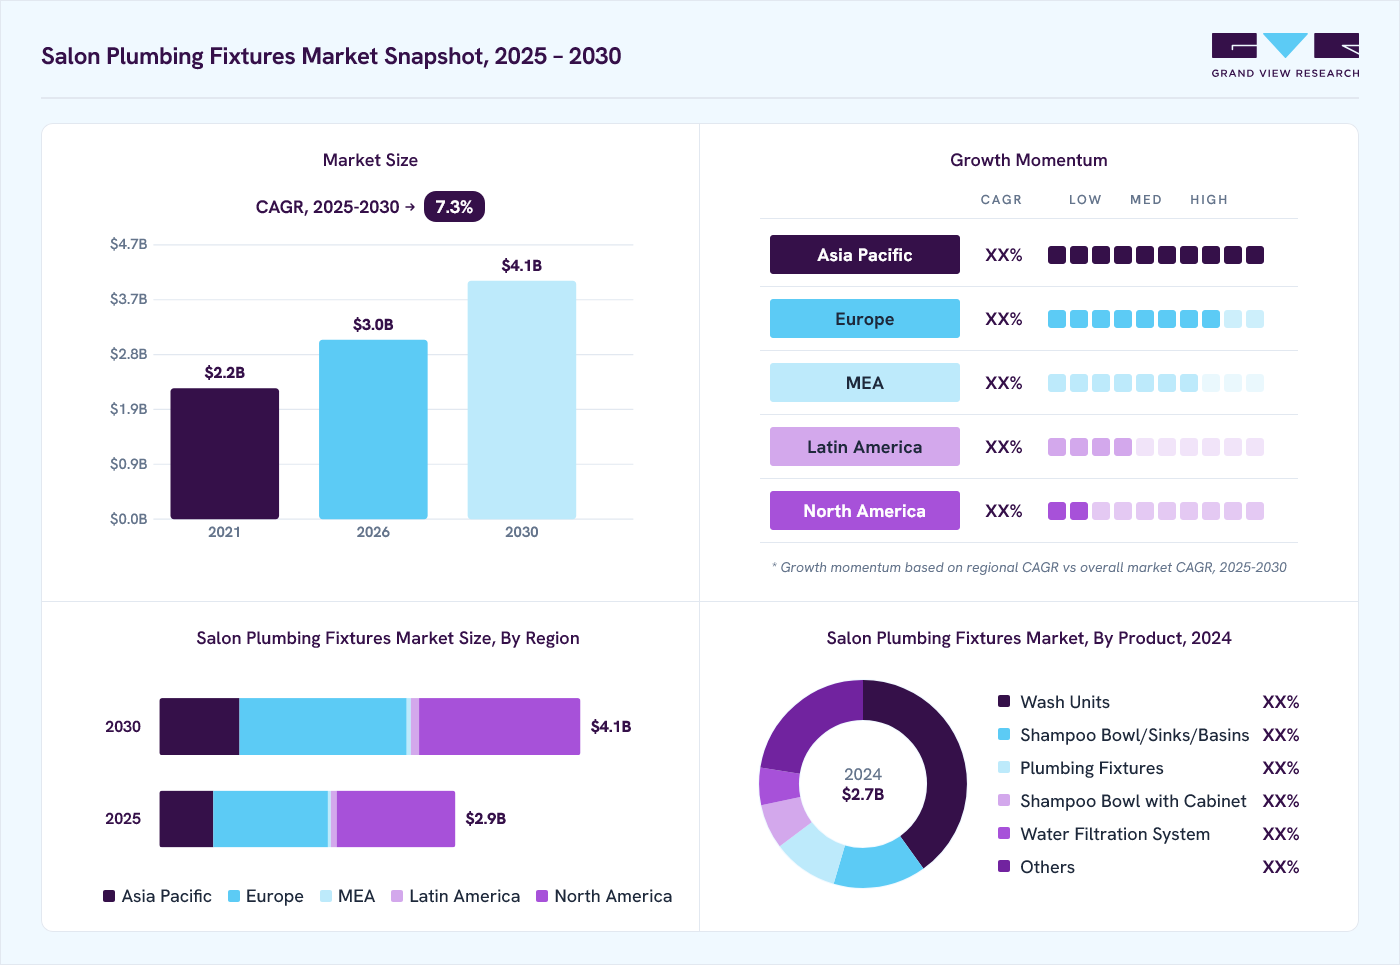Screen dimensions: 1400x965
Task: Click the Salon Plumbing Fixtures Market Snapshot title
Action: coord(331,56)
